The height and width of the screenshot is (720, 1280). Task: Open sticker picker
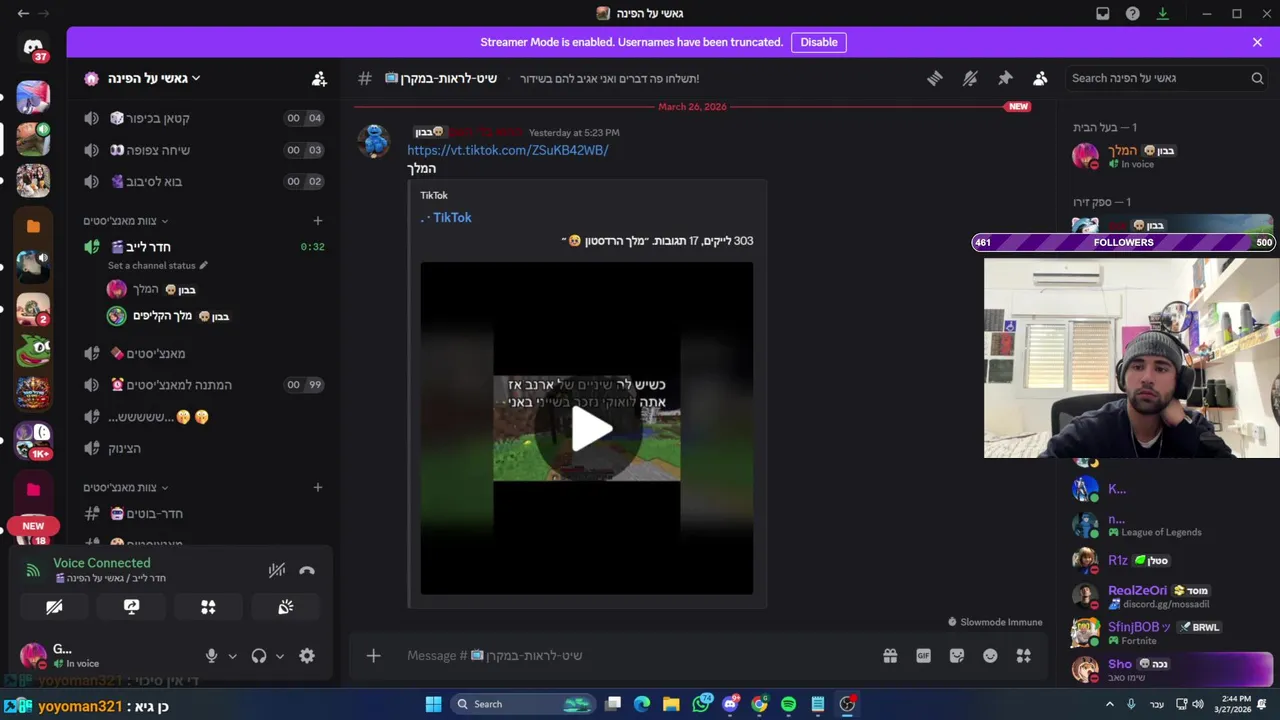pyautogui.click(x=957, y=656)
